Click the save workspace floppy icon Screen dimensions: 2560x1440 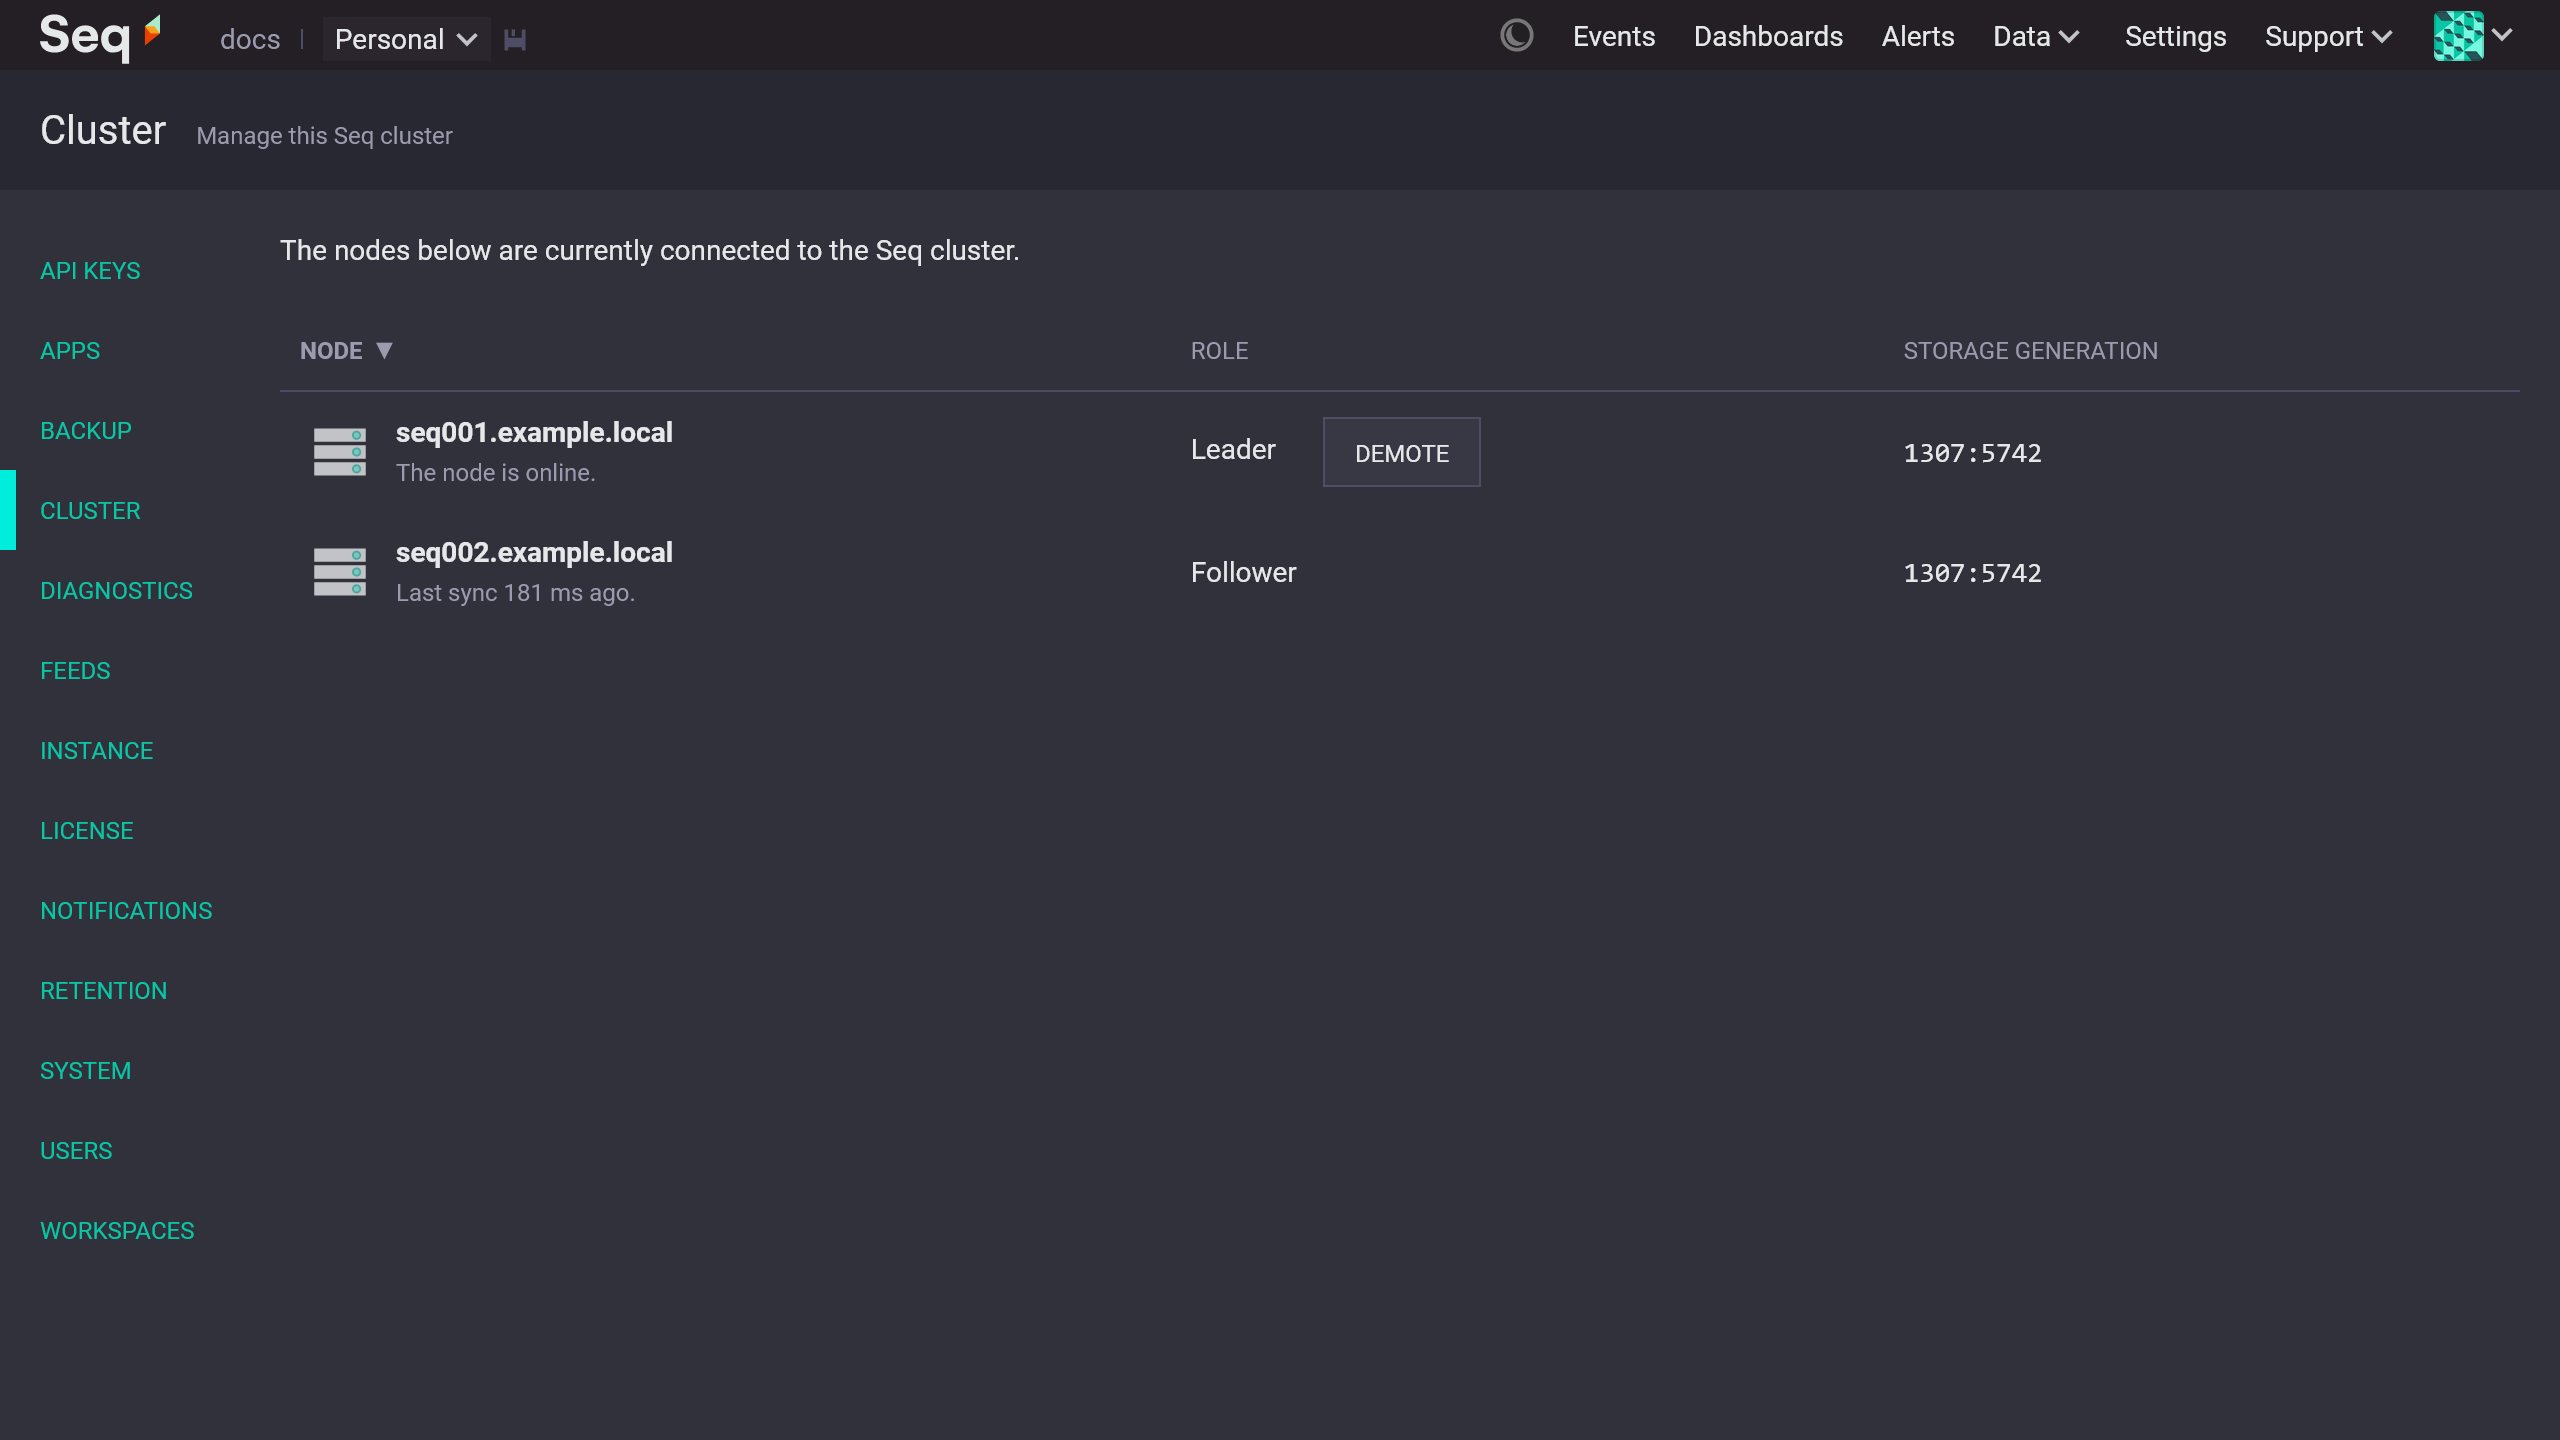point(515,40)
